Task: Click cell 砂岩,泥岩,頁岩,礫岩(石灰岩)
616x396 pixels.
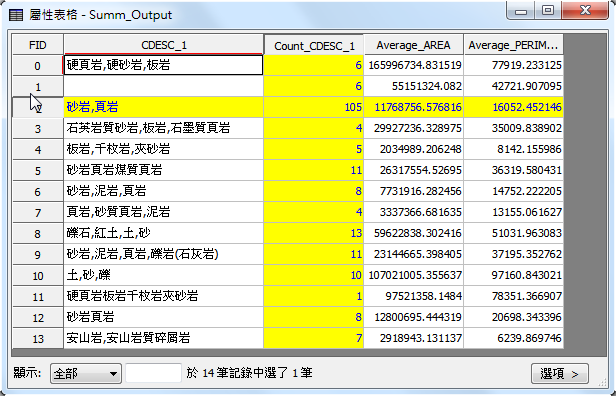Action: tap(163, 254)
